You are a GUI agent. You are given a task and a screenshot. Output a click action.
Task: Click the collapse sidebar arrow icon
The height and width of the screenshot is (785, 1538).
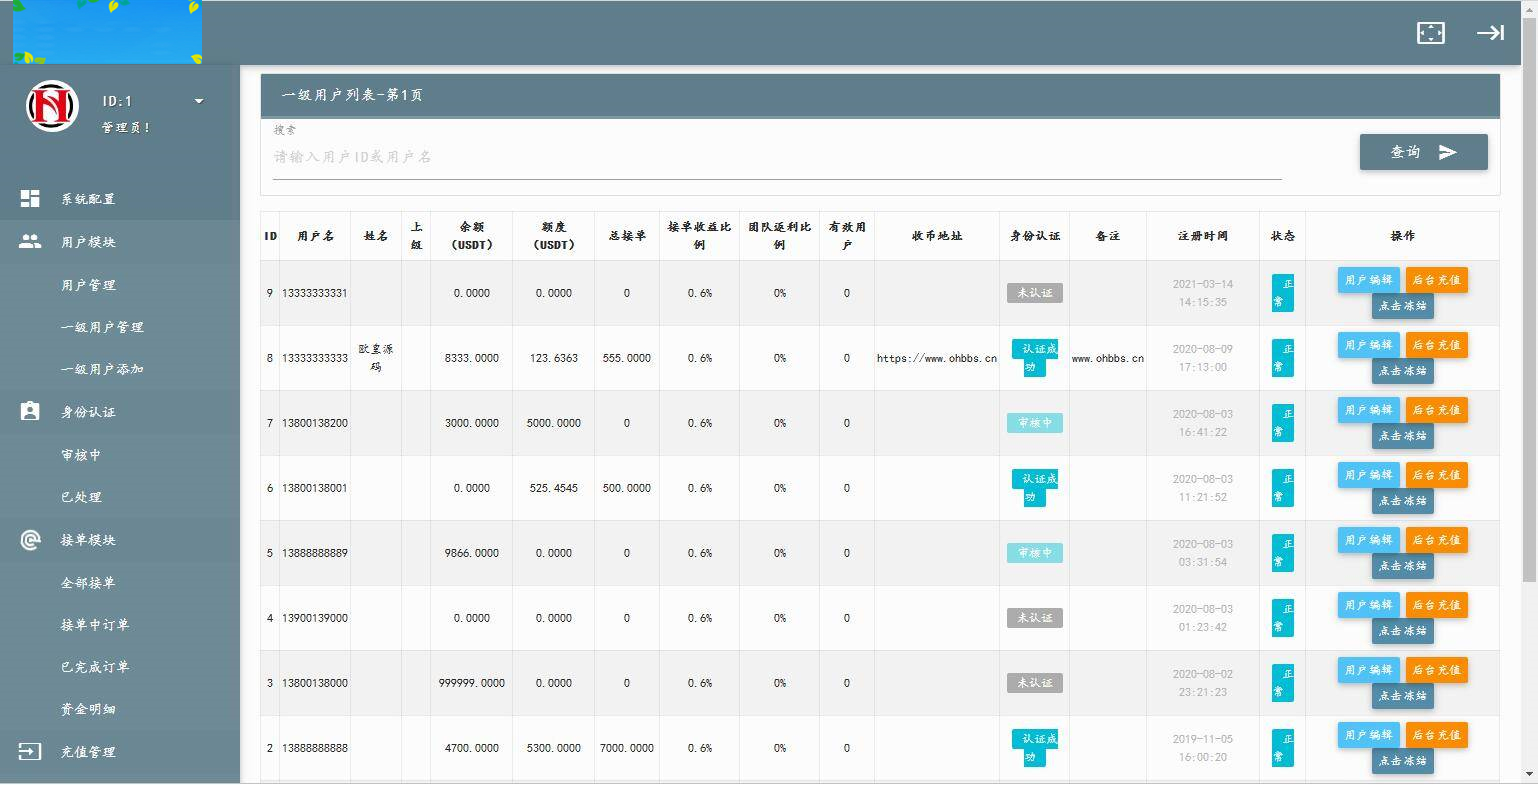click(x=1490, y=33)
